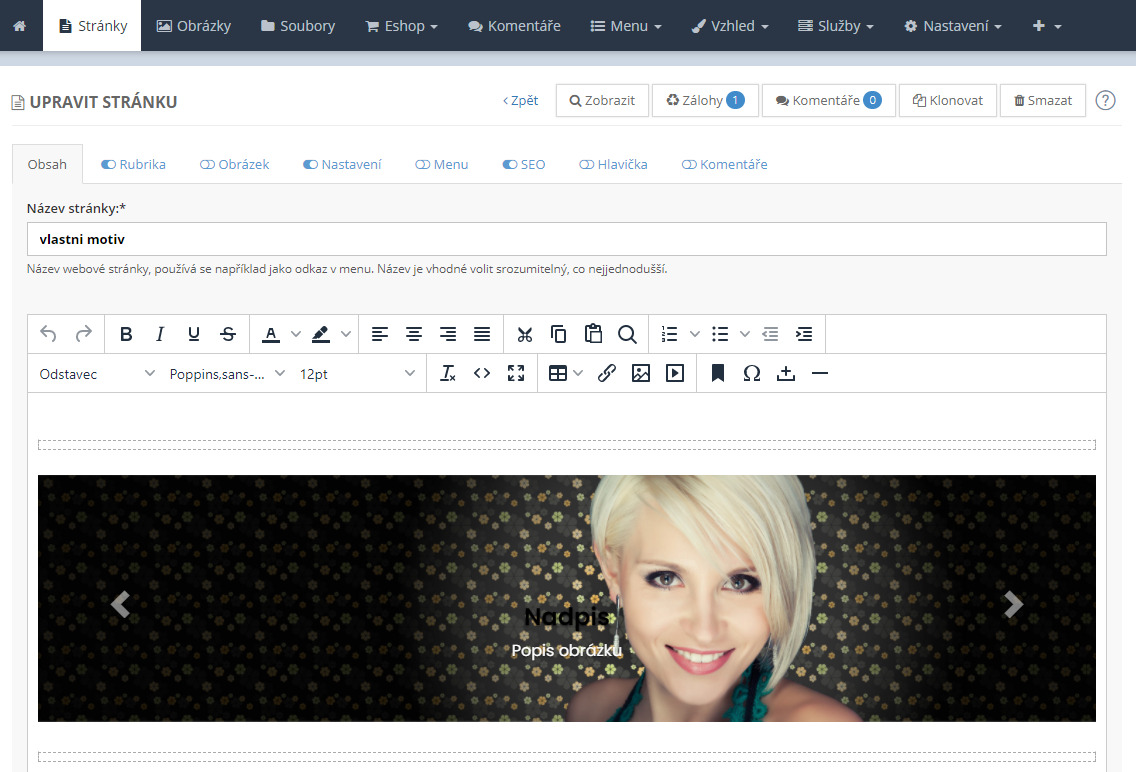Click the Insert link icon
The image size is (1136, 772).
coord(607,373)
